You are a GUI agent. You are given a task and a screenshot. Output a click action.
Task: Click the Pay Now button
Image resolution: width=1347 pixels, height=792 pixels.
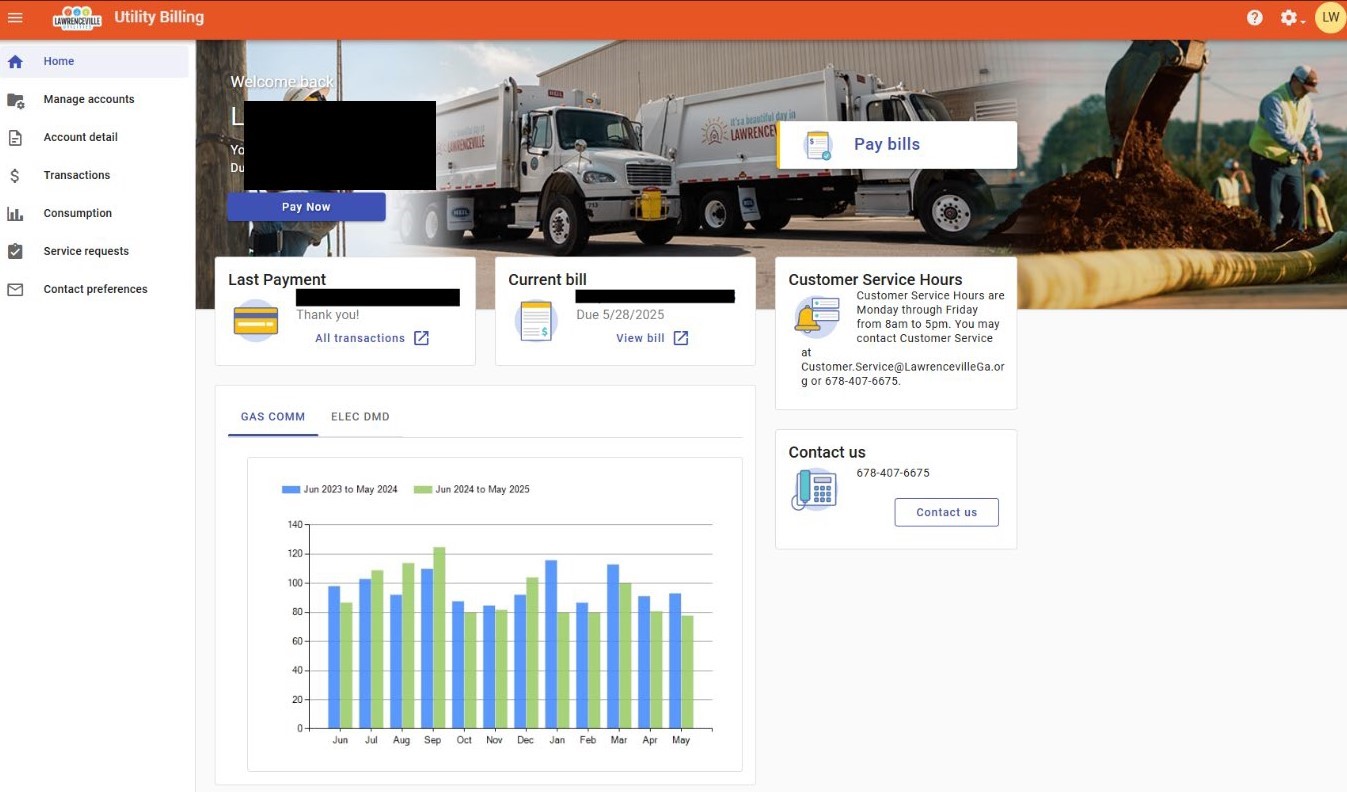pyautogui.click(x=306, y=206)
